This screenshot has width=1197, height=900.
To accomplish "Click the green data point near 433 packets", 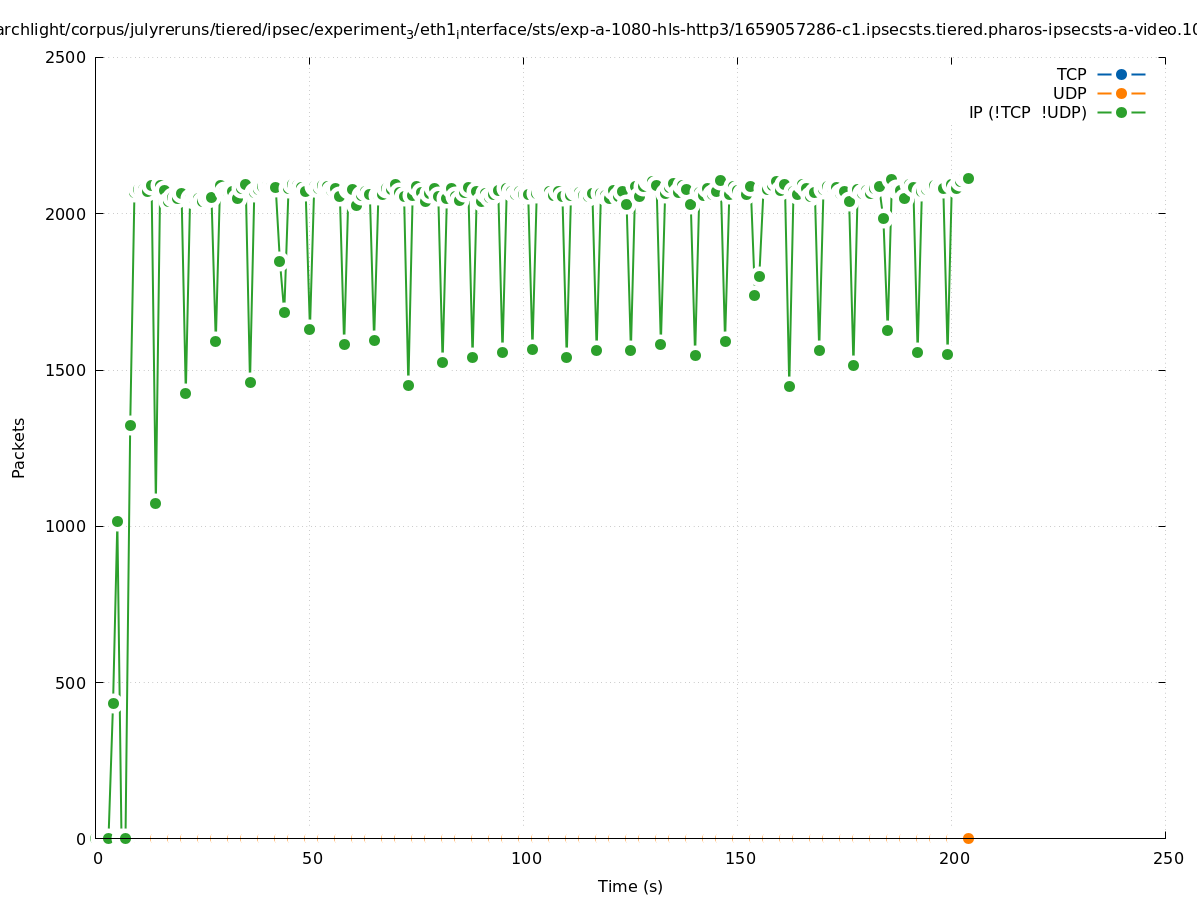I will tap(113, 703).
